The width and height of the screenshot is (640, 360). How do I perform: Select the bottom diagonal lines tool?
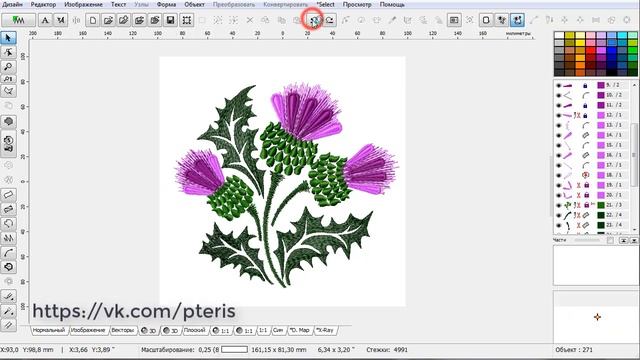click(x=9, y=325)
